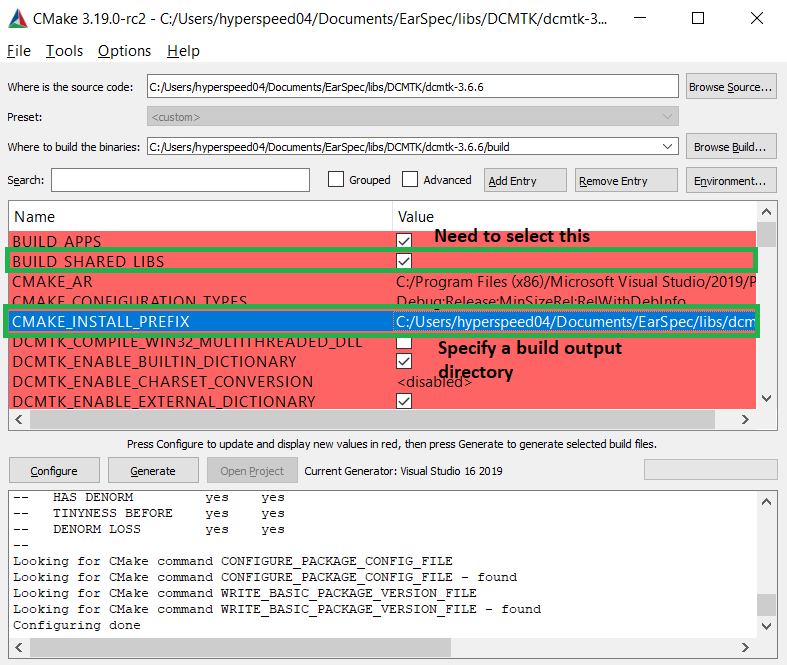Screen dimensions: 787x665
Task: Click the source code path field
Action: (413, 87)
